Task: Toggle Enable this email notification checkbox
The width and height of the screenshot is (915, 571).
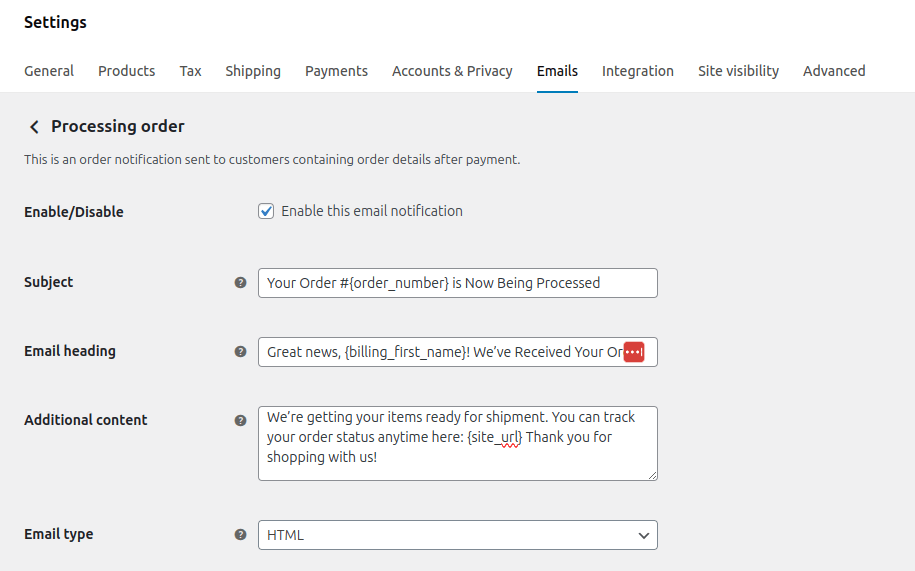Action: coord(266,211)
